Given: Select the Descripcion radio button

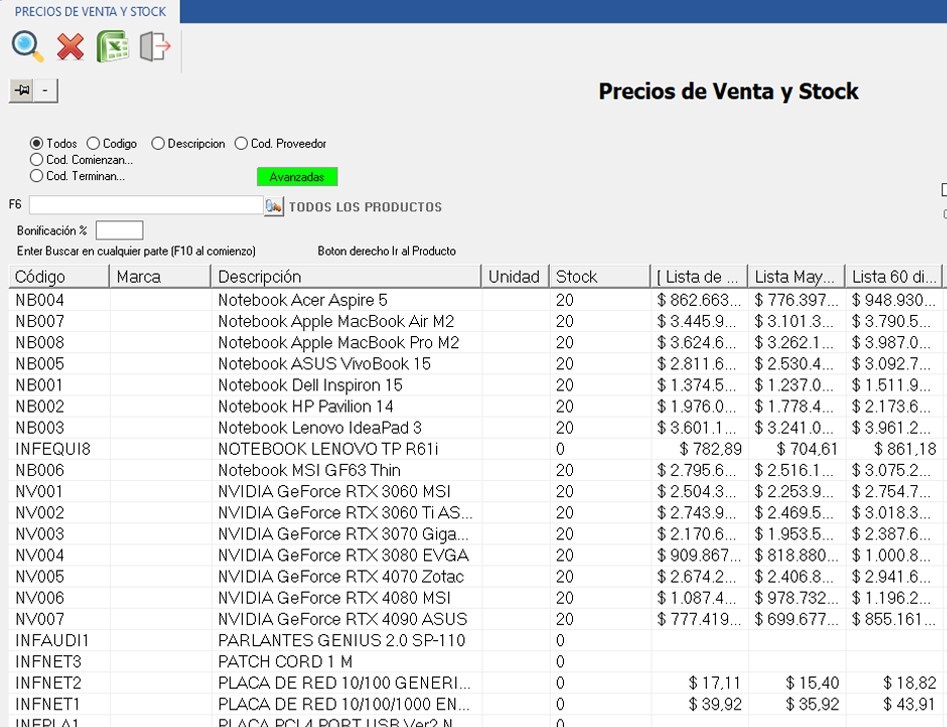Looking at the screenshot, I should click(x=158, y=144).
